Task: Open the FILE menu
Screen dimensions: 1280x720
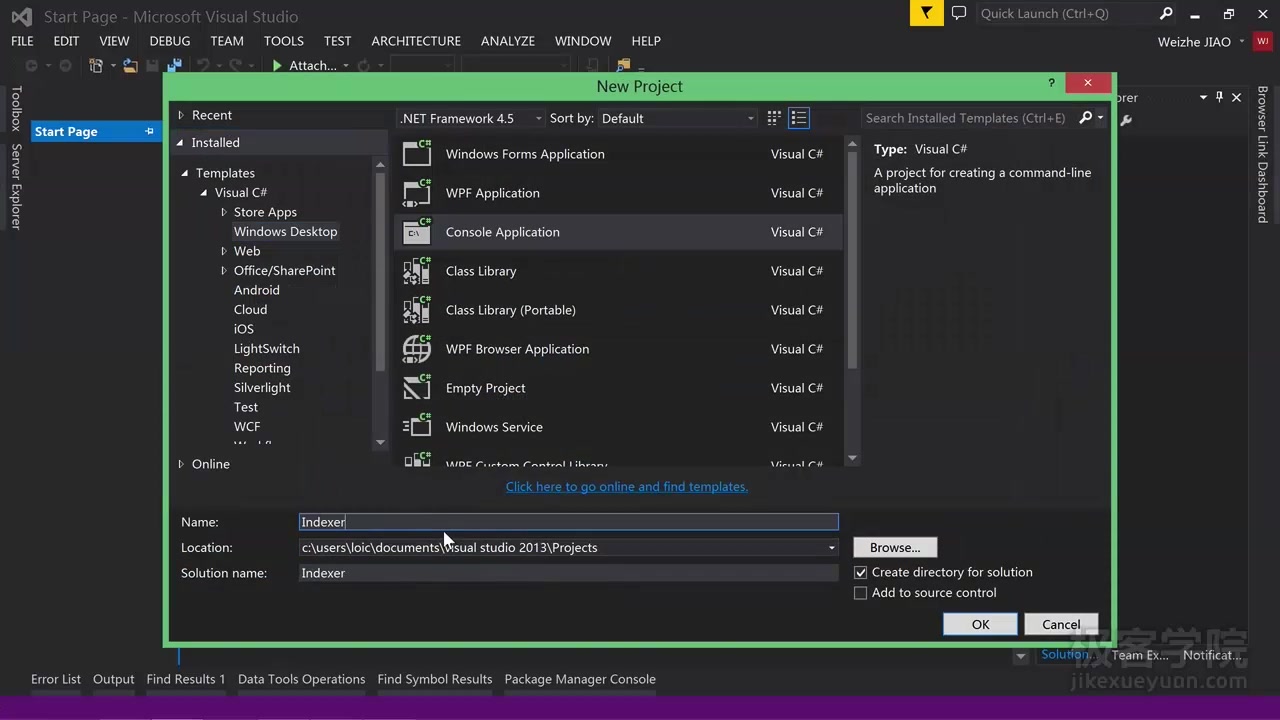Action: (x=22, y=41)
